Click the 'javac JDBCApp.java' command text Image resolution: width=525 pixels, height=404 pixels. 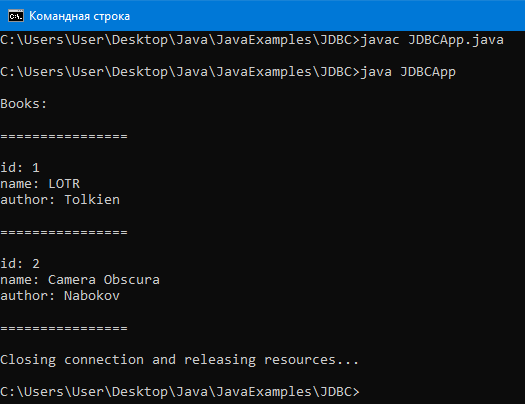[432, 40]
